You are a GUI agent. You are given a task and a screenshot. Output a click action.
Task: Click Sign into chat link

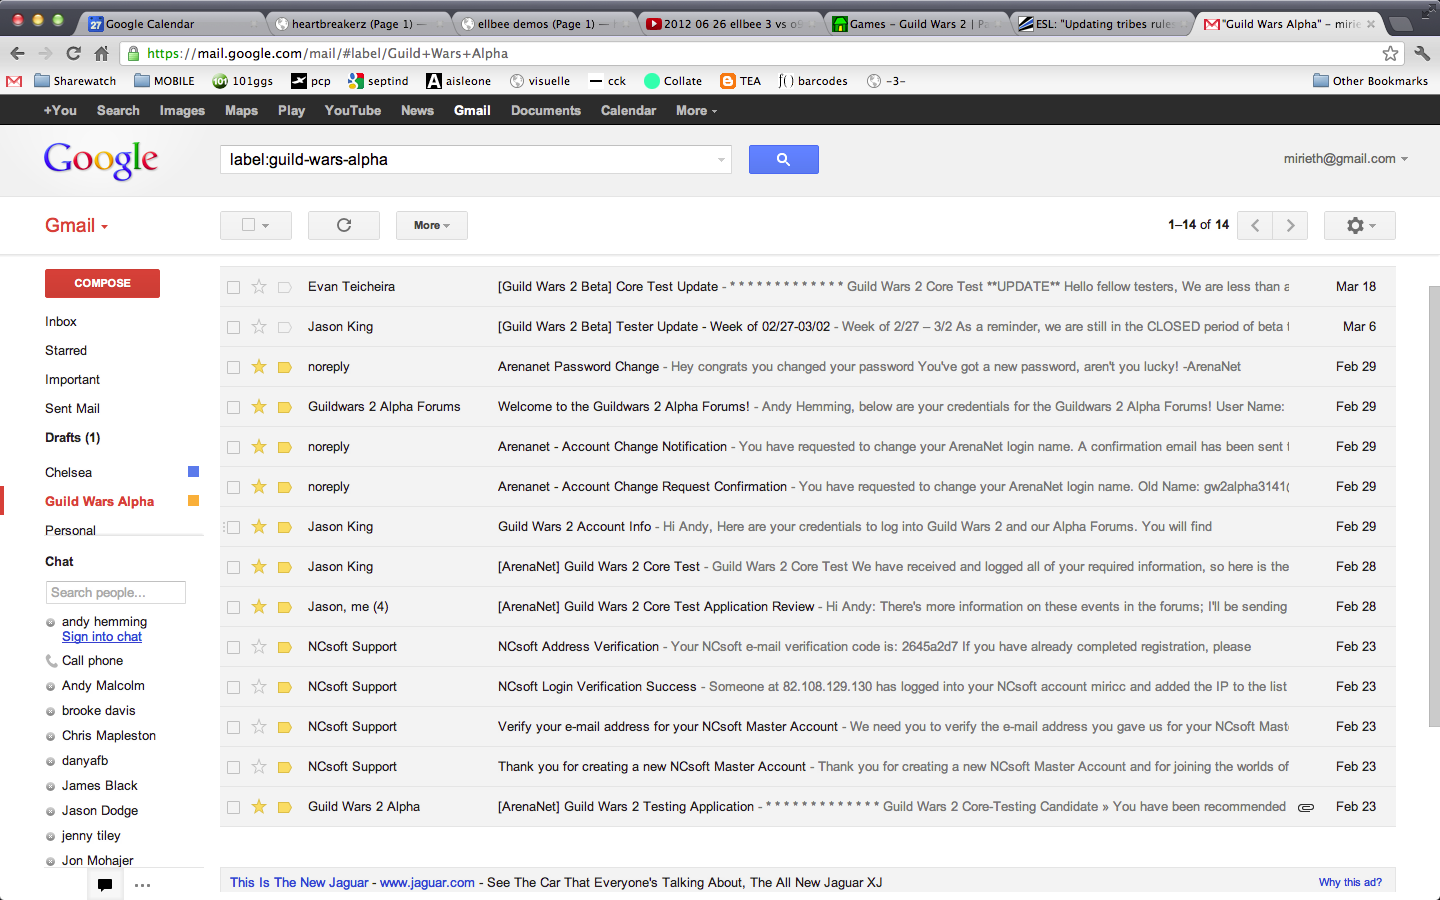click(102, 637)
